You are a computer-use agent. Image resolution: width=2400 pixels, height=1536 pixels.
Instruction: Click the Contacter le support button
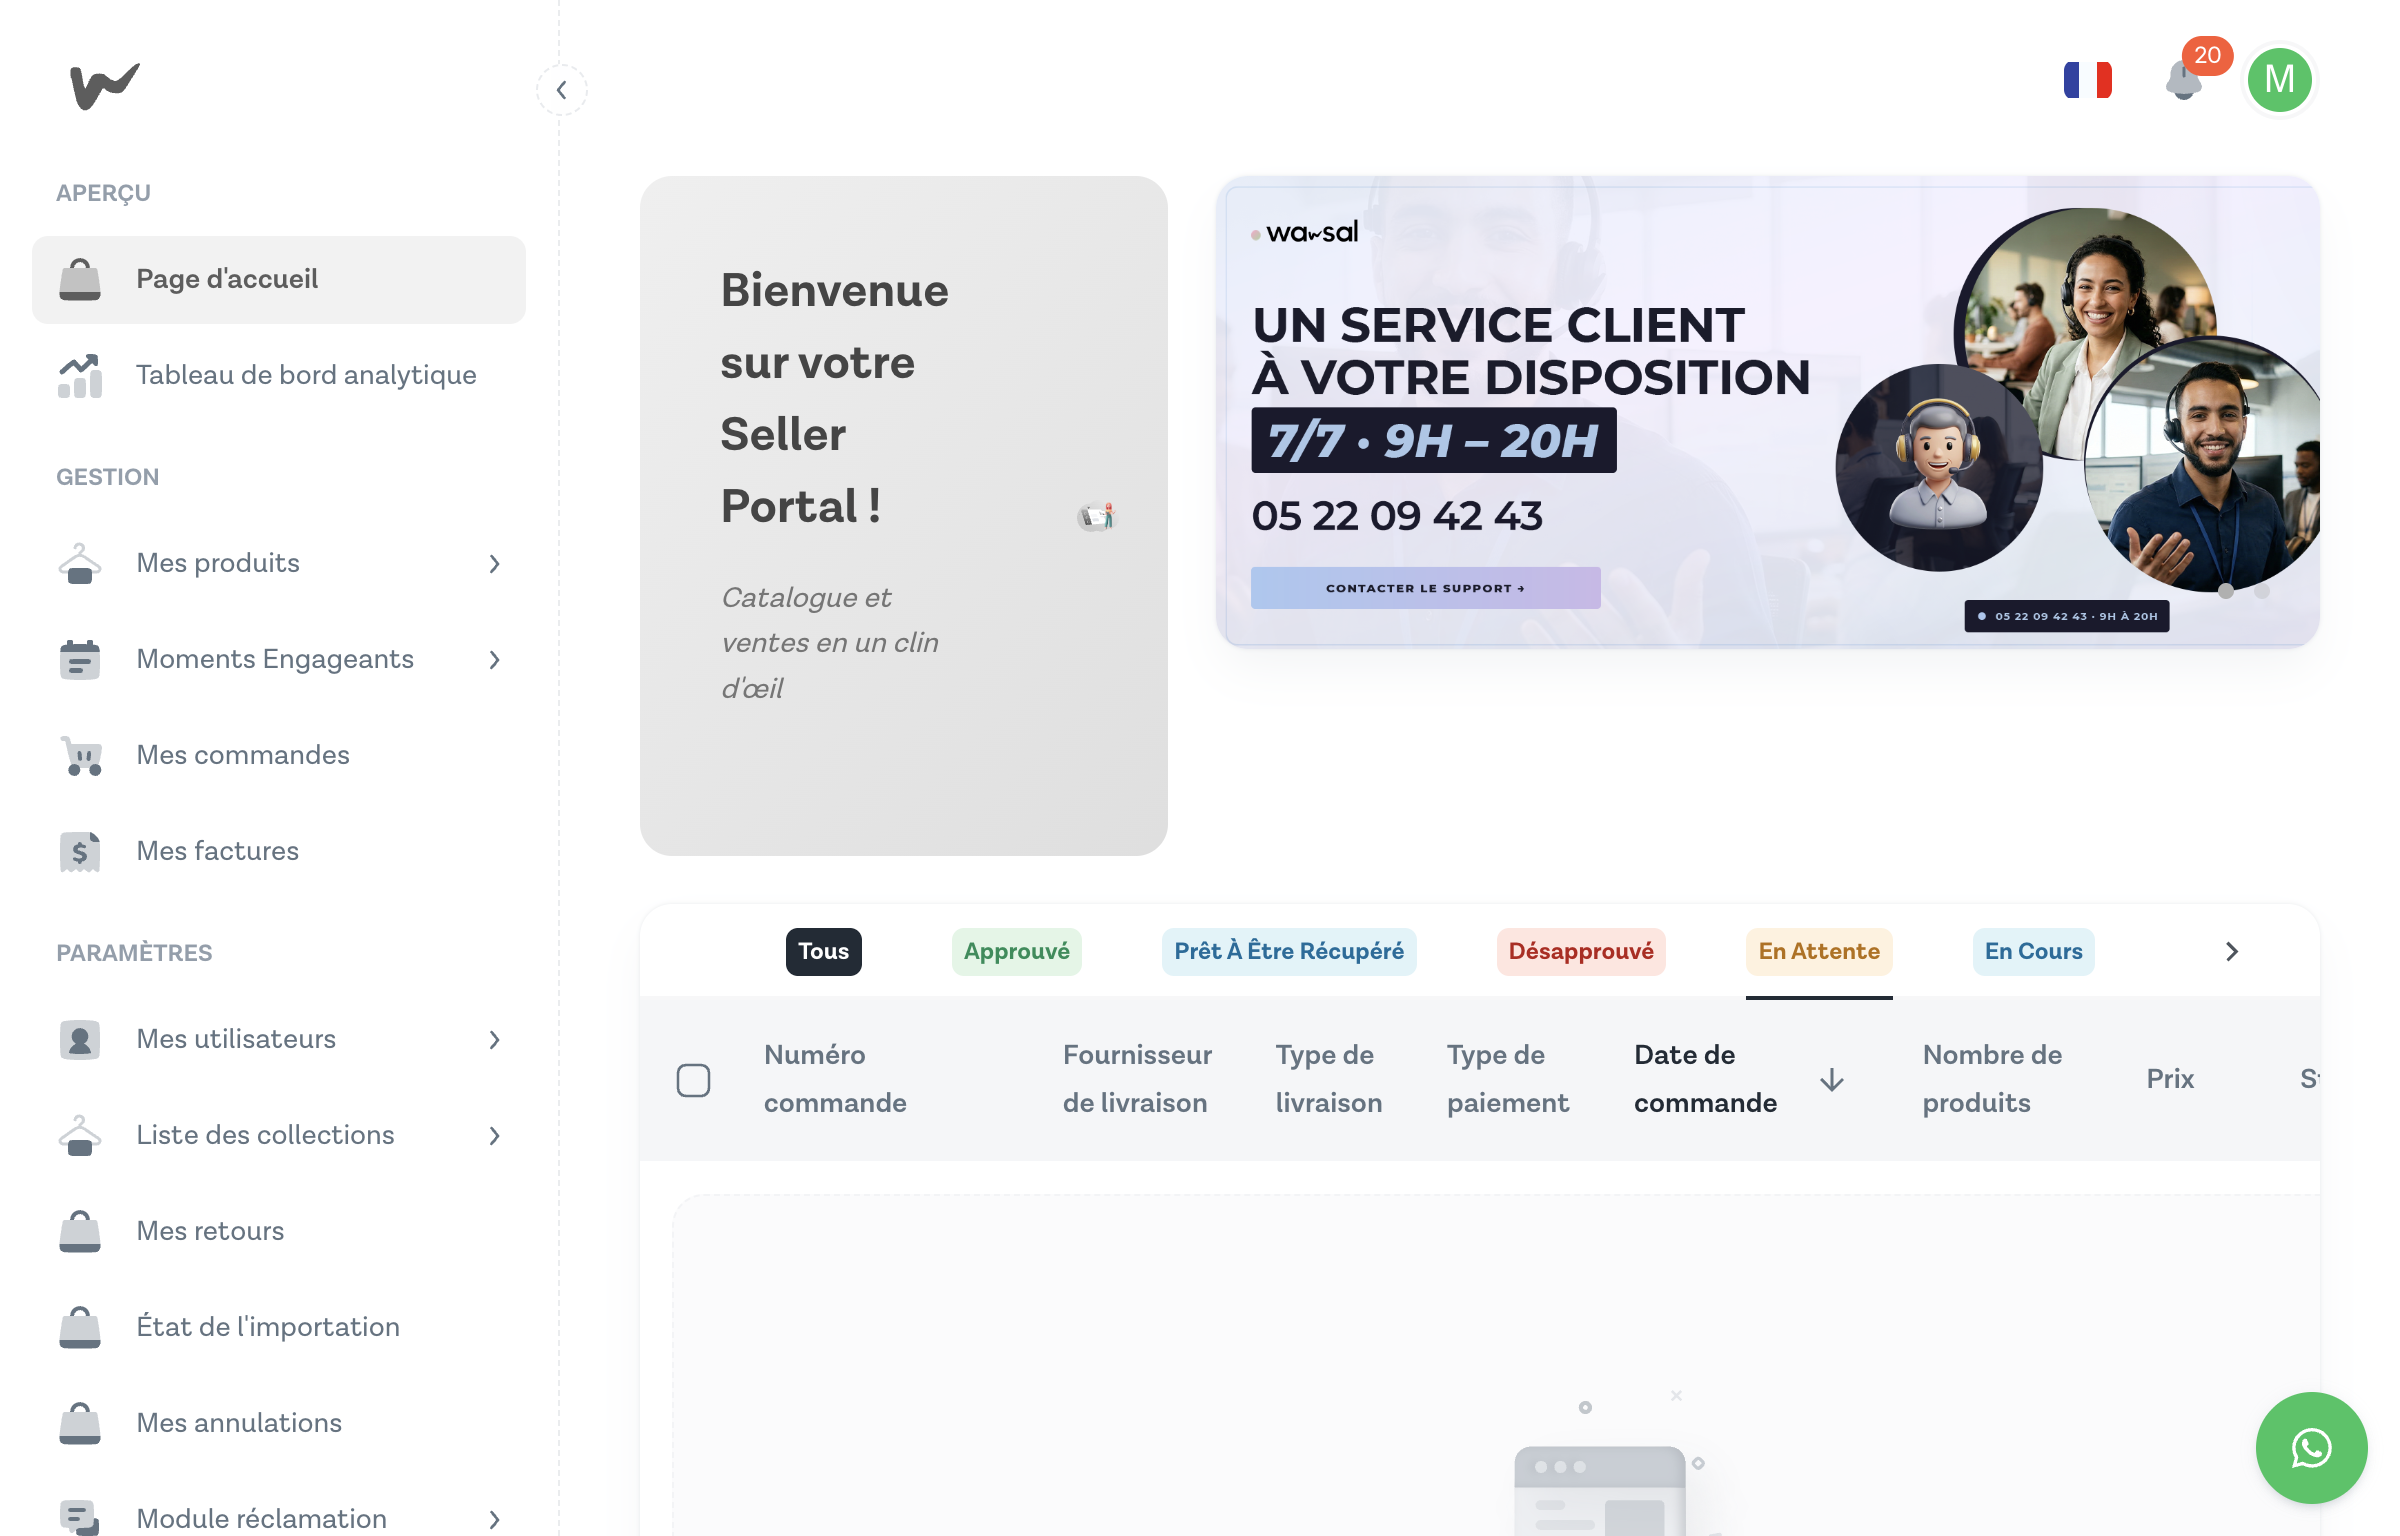(x=1424, y=588)
